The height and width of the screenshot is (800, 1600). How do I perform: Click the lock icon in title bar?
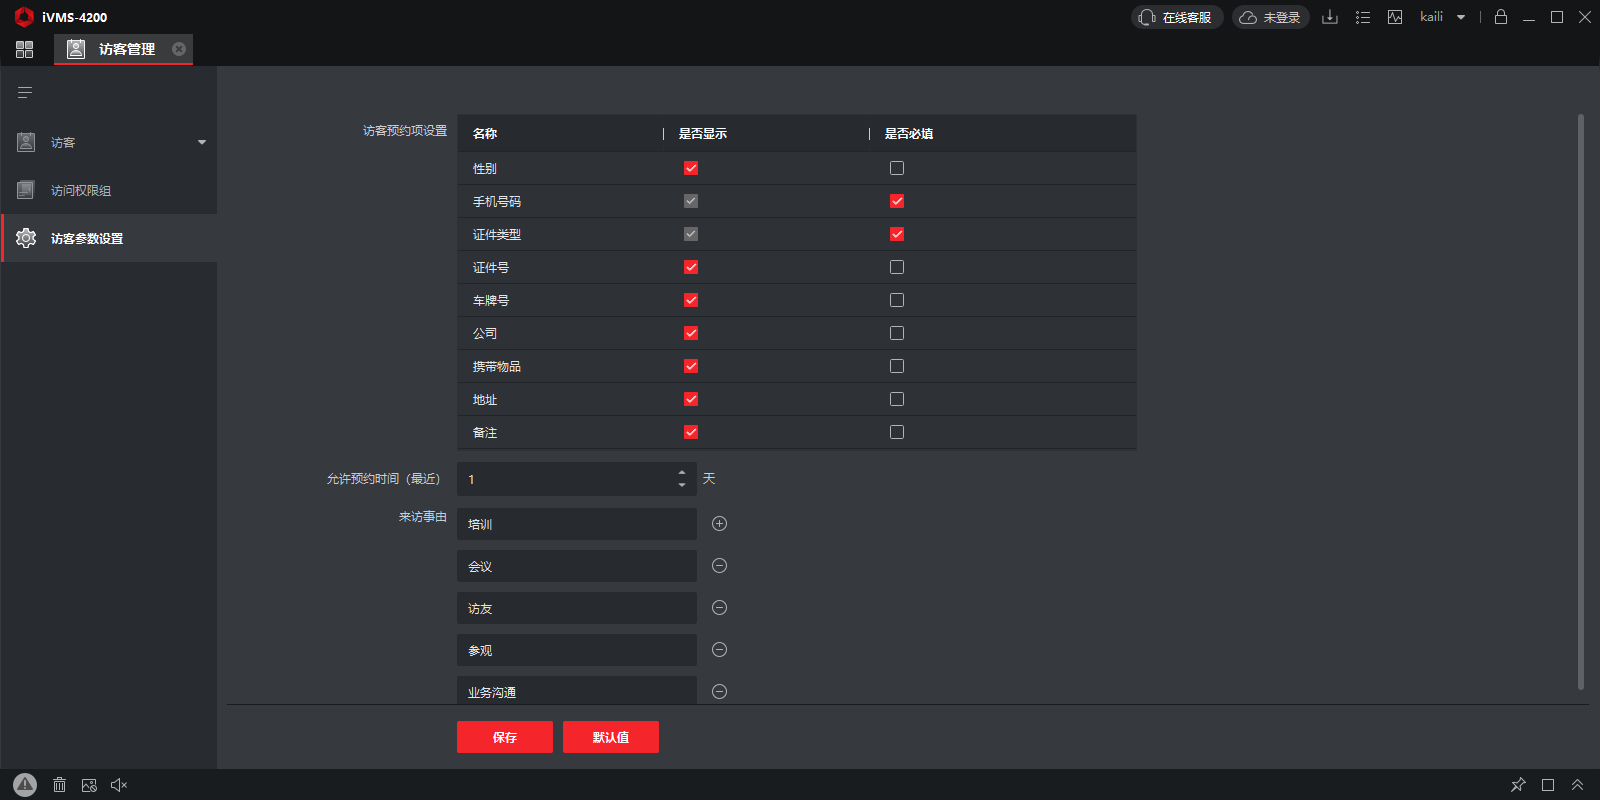pyautogui.click(x=1500, y=17)
